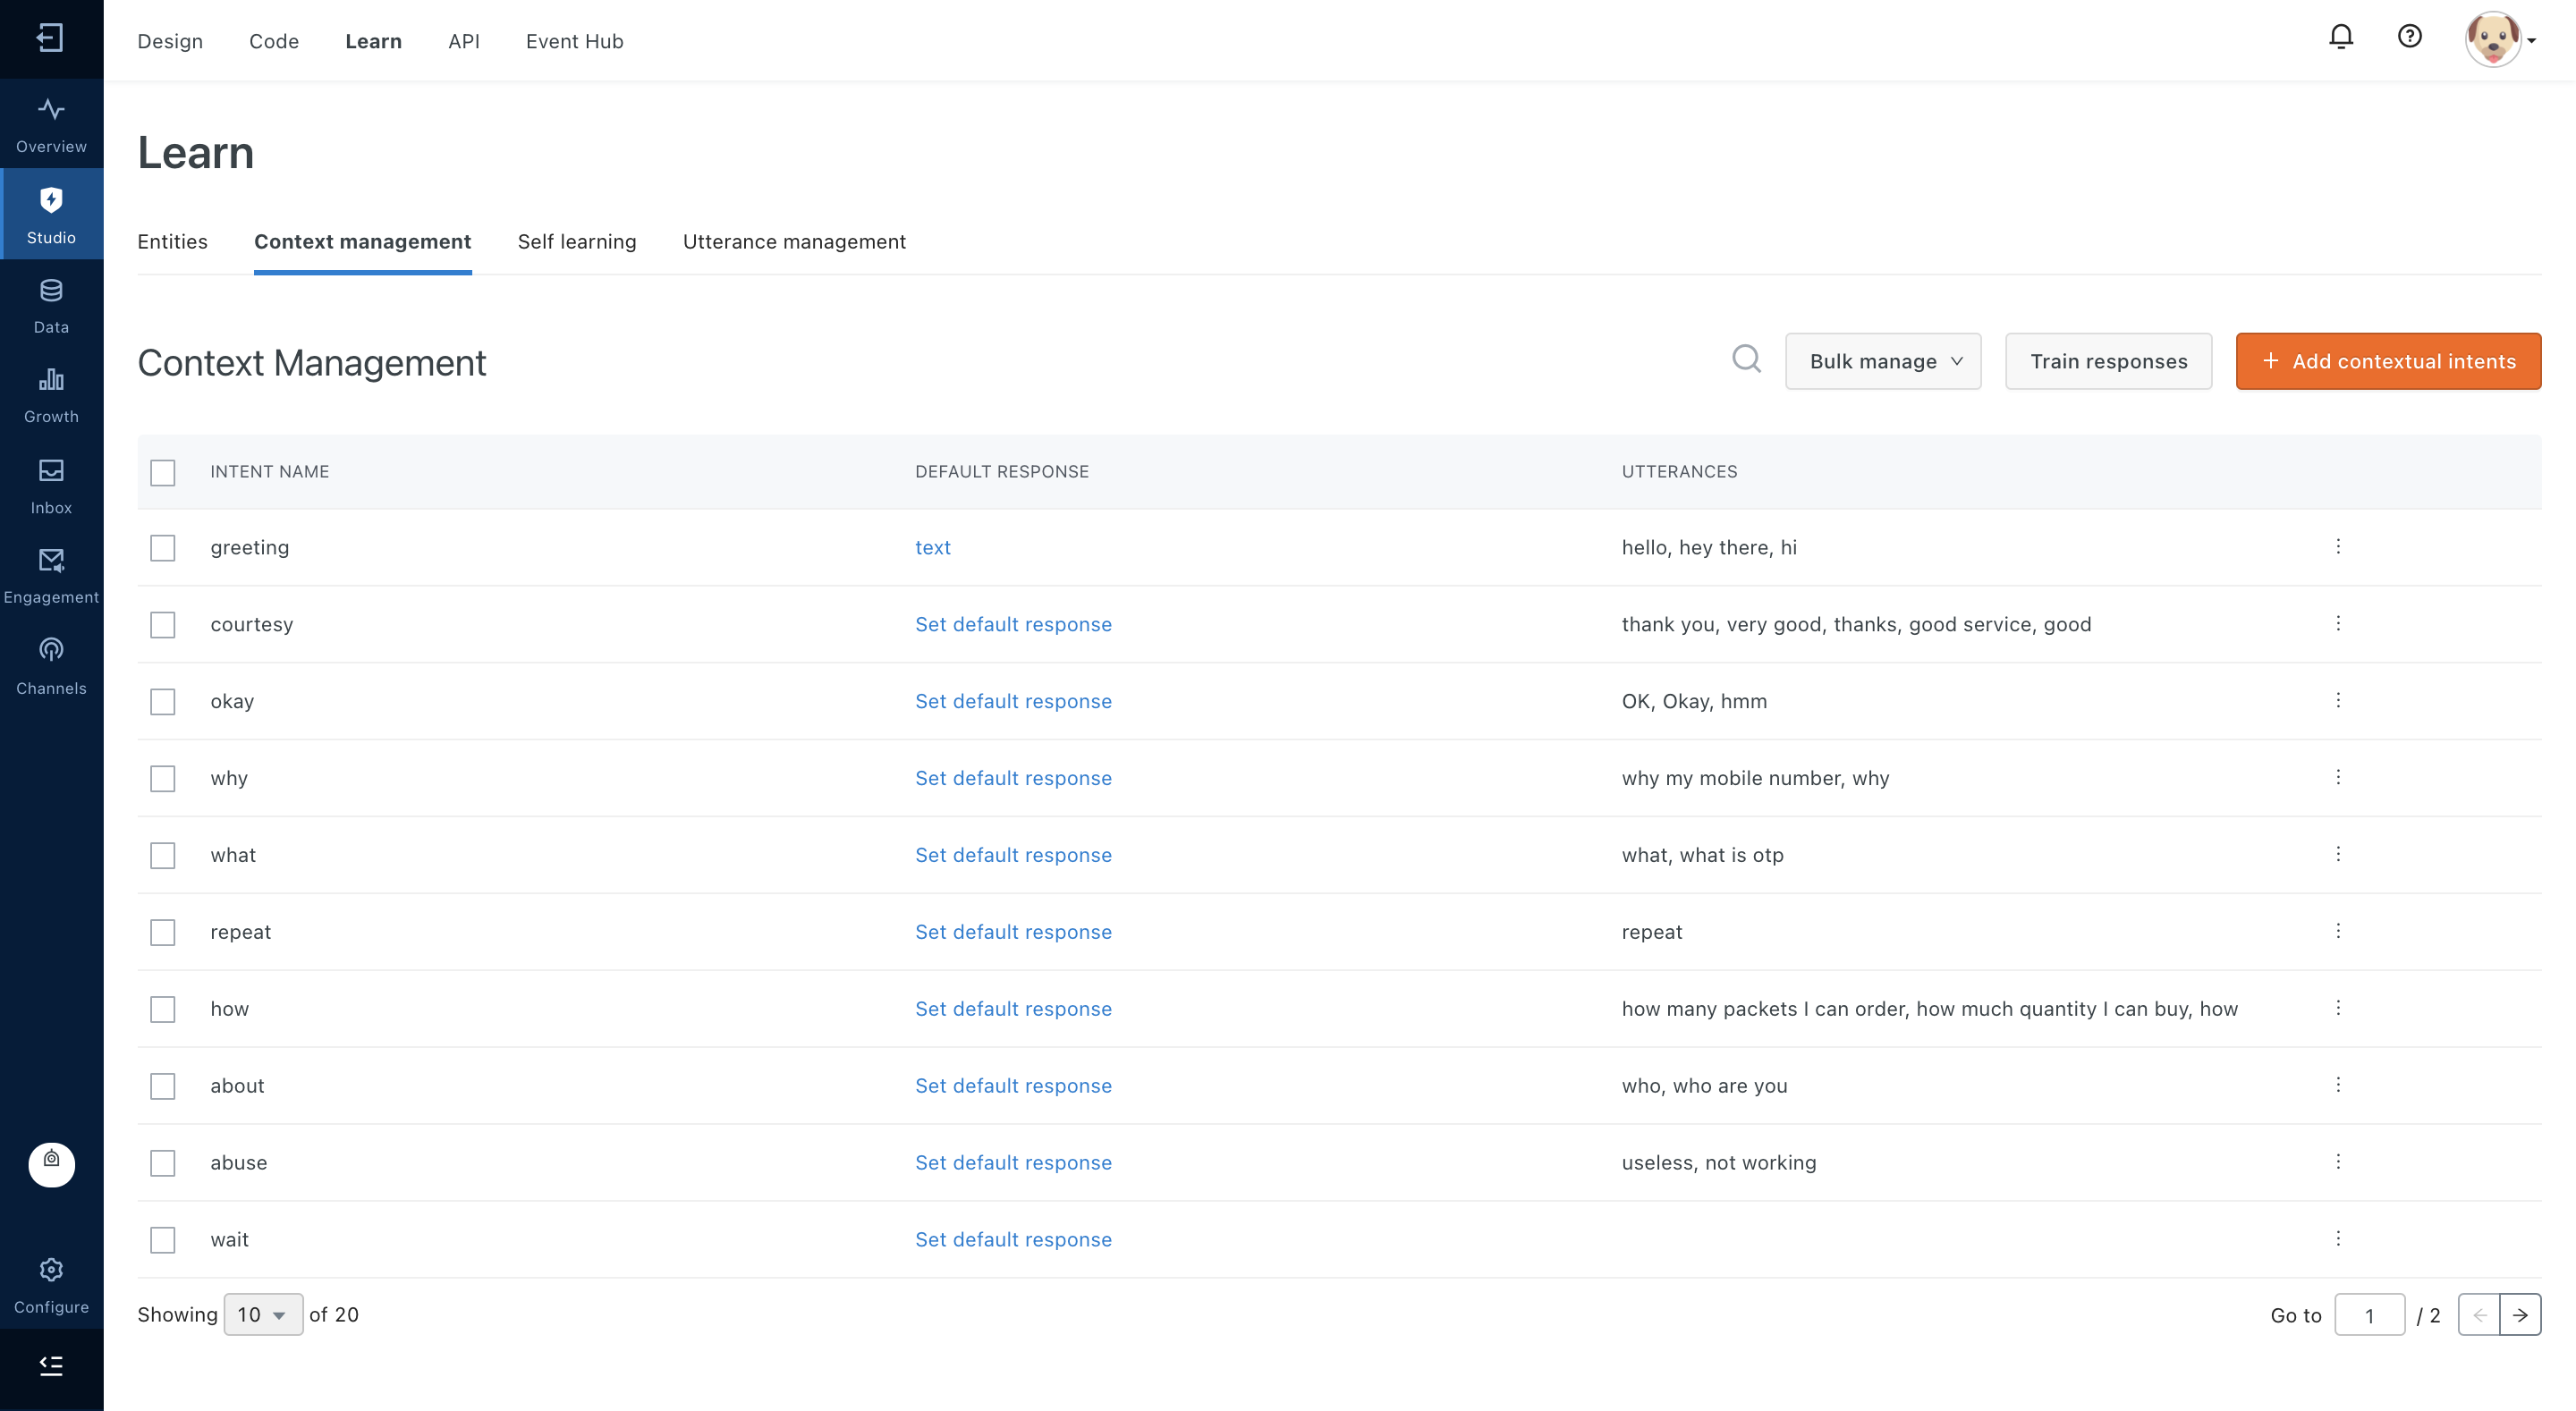Select the Learn top menu item
Screen dimensions: 2576x1411
click(374, 41)
